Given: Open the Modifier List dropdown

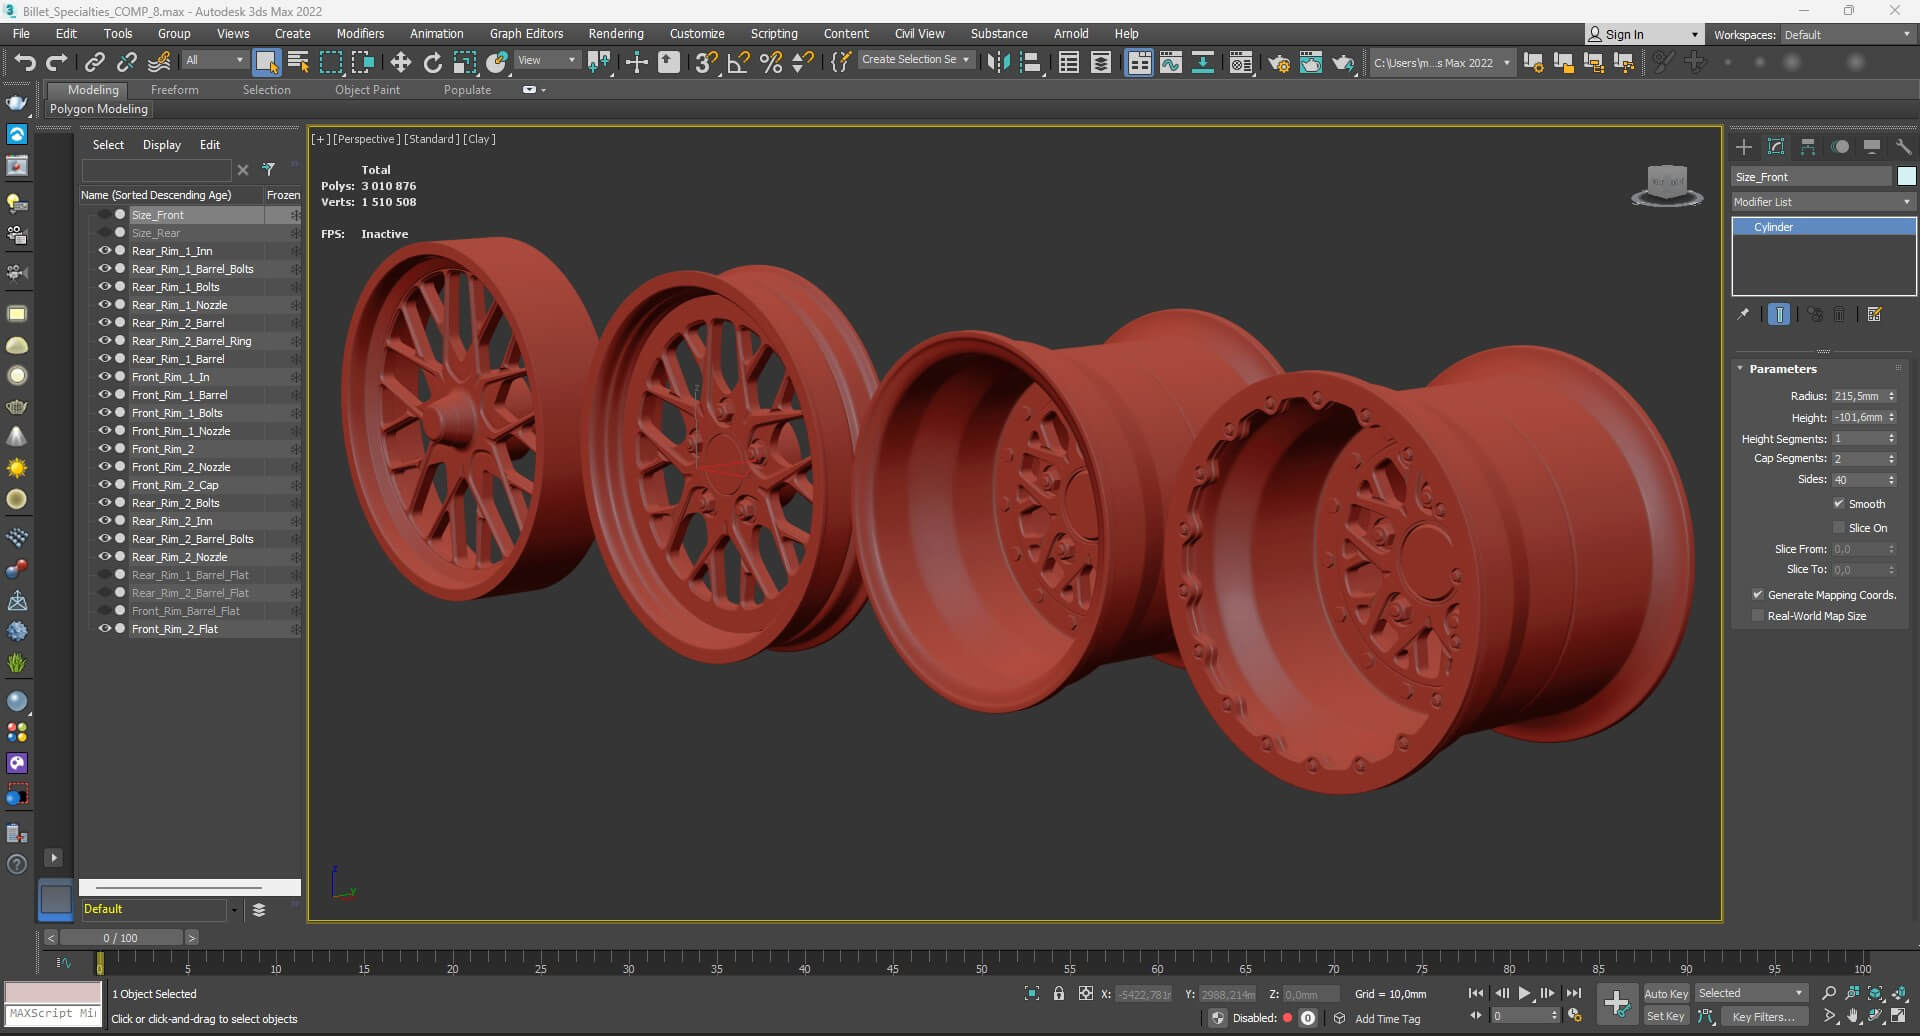Looking at the screenshot, I should tap(1823, 202).
